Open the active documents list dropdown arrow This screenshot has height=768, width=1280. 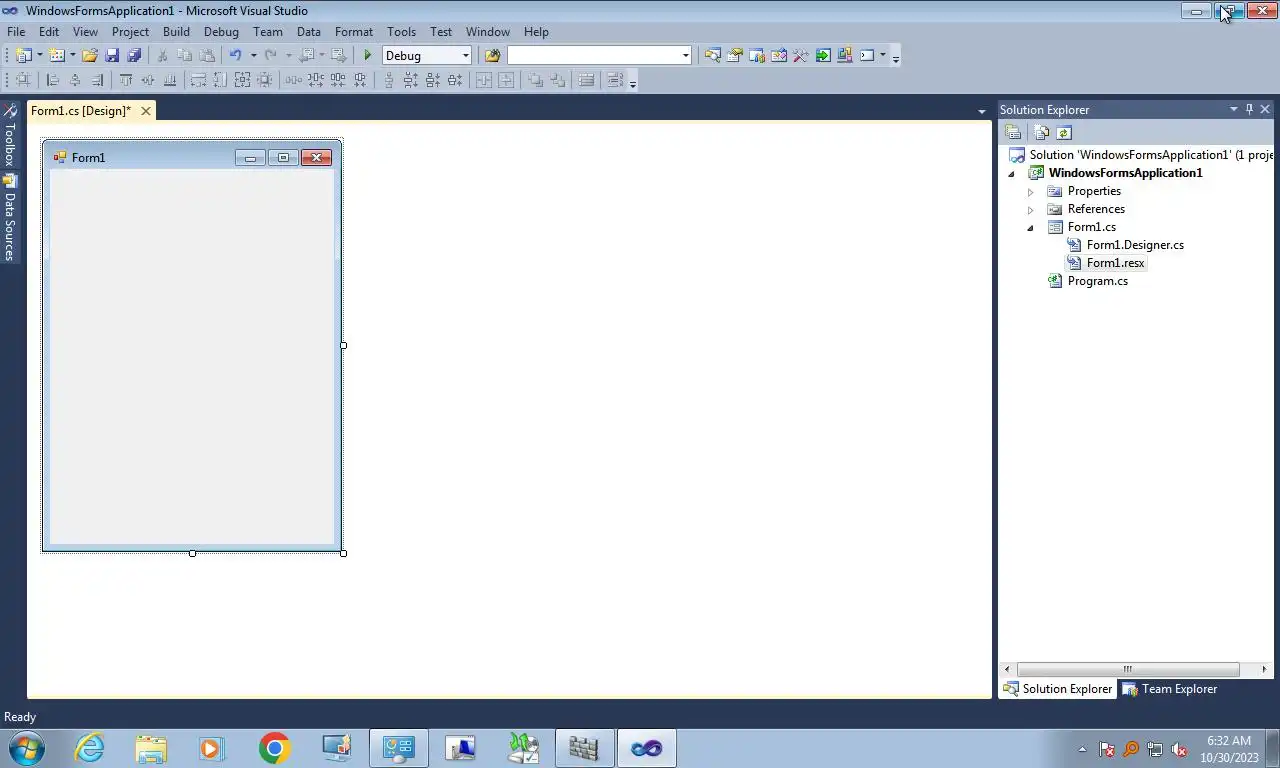click(x=981, y=111)
